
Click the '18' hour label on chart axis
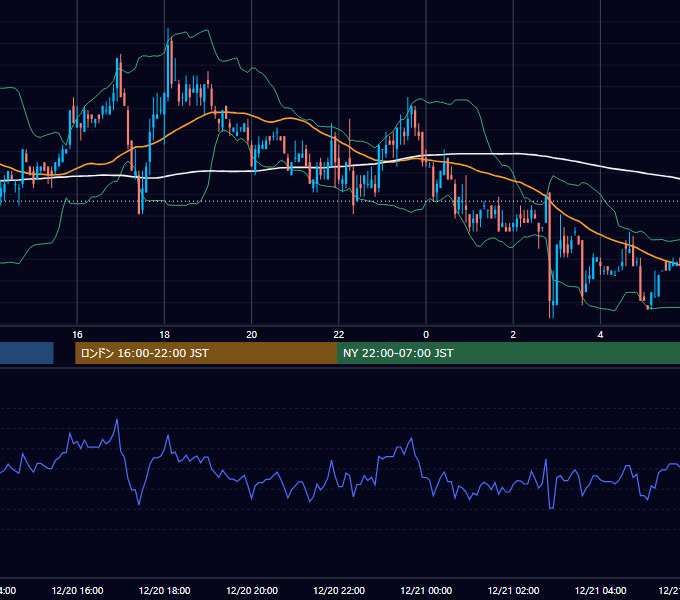[164, 335]
